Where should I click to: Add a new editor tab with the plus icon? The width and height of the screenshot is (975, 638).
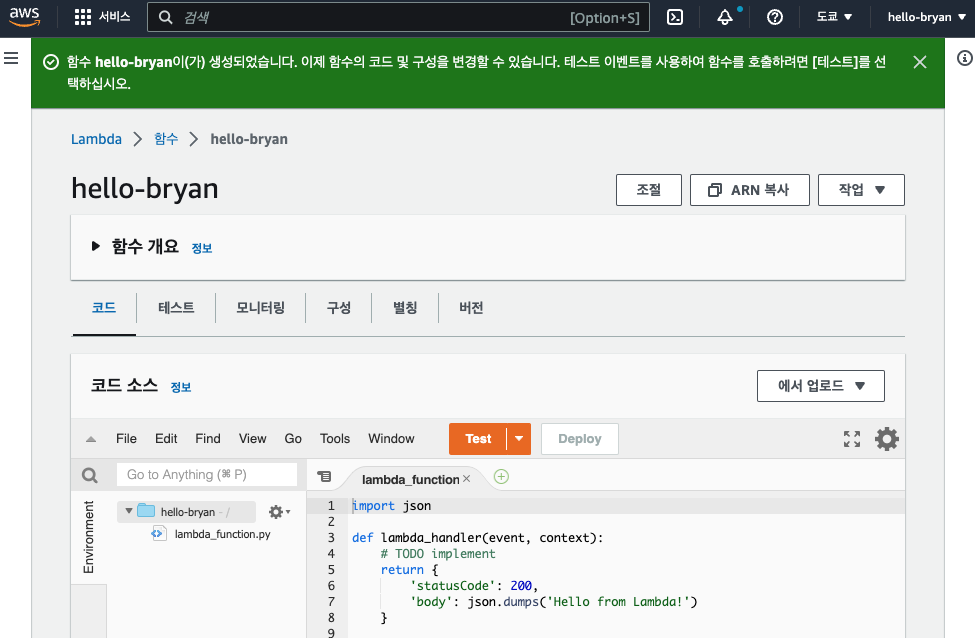(501, 477)
